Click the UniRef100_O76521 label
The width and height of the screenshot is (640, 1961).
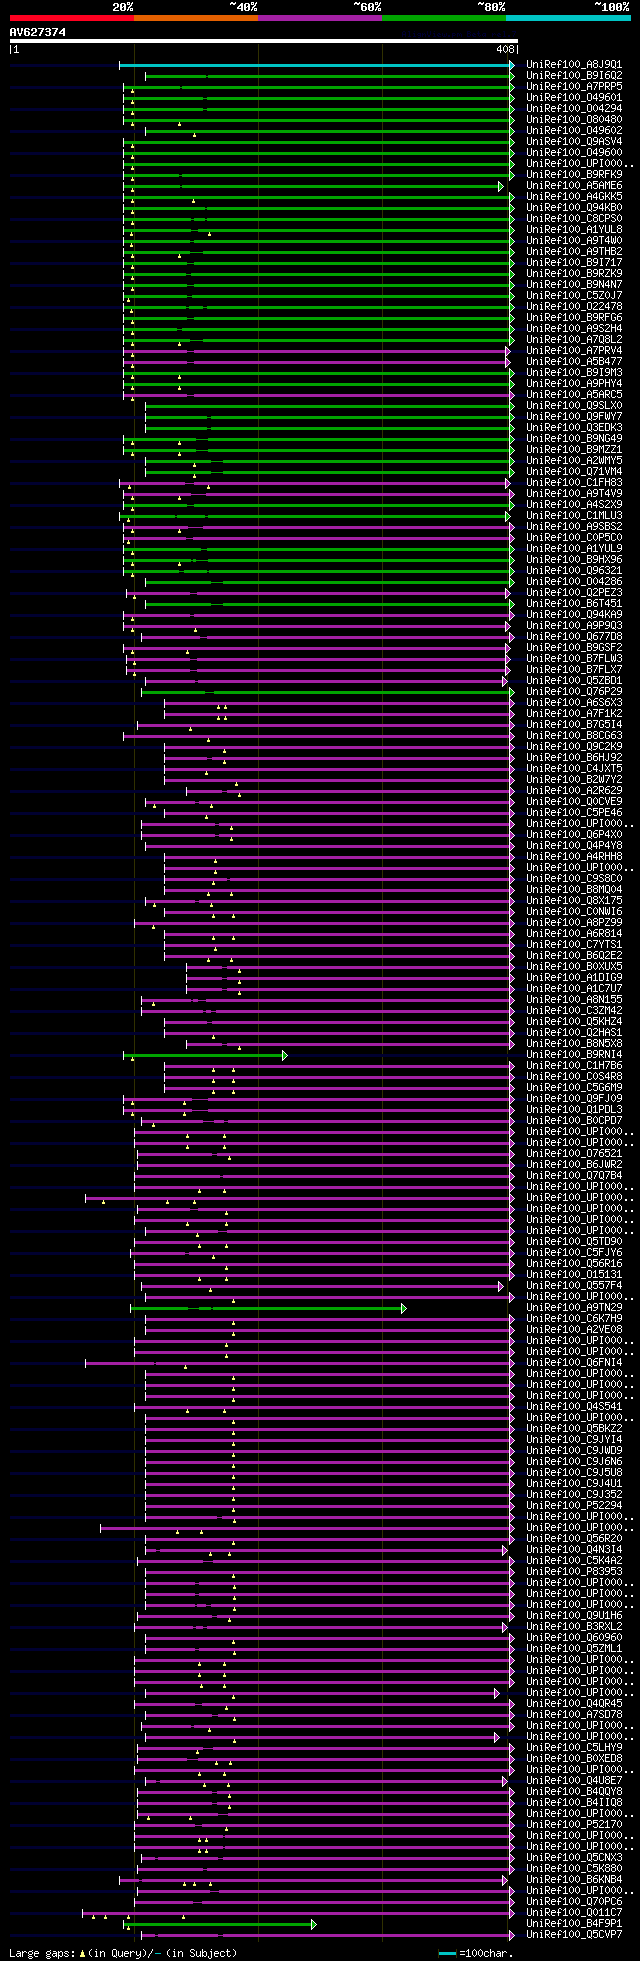click(x=574, y=1154)
